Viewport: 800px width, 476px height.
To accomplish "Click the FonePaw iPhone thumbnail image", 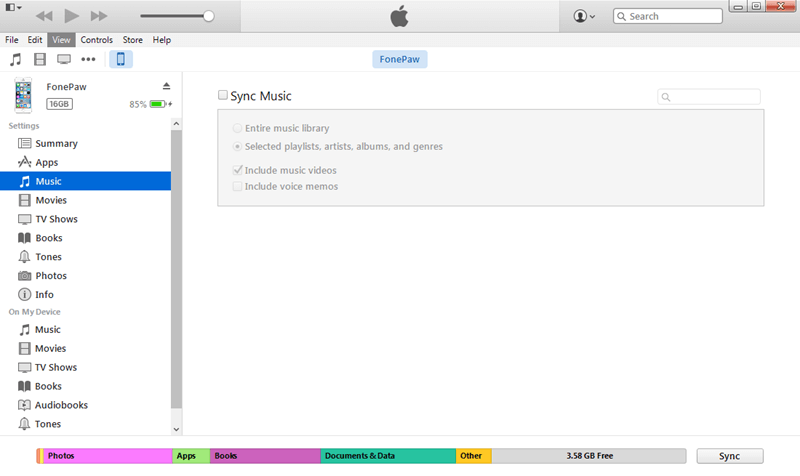I will tap(23, 95).
